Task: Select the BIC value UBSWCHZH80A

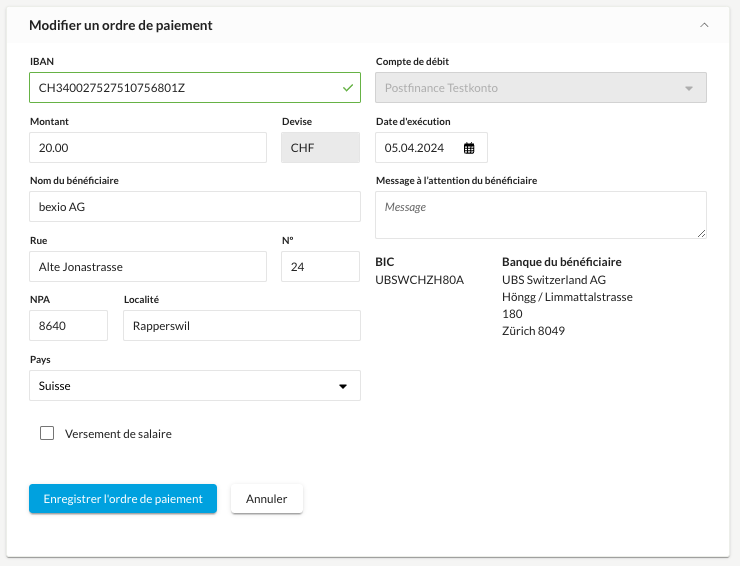Action: point(420,279)
